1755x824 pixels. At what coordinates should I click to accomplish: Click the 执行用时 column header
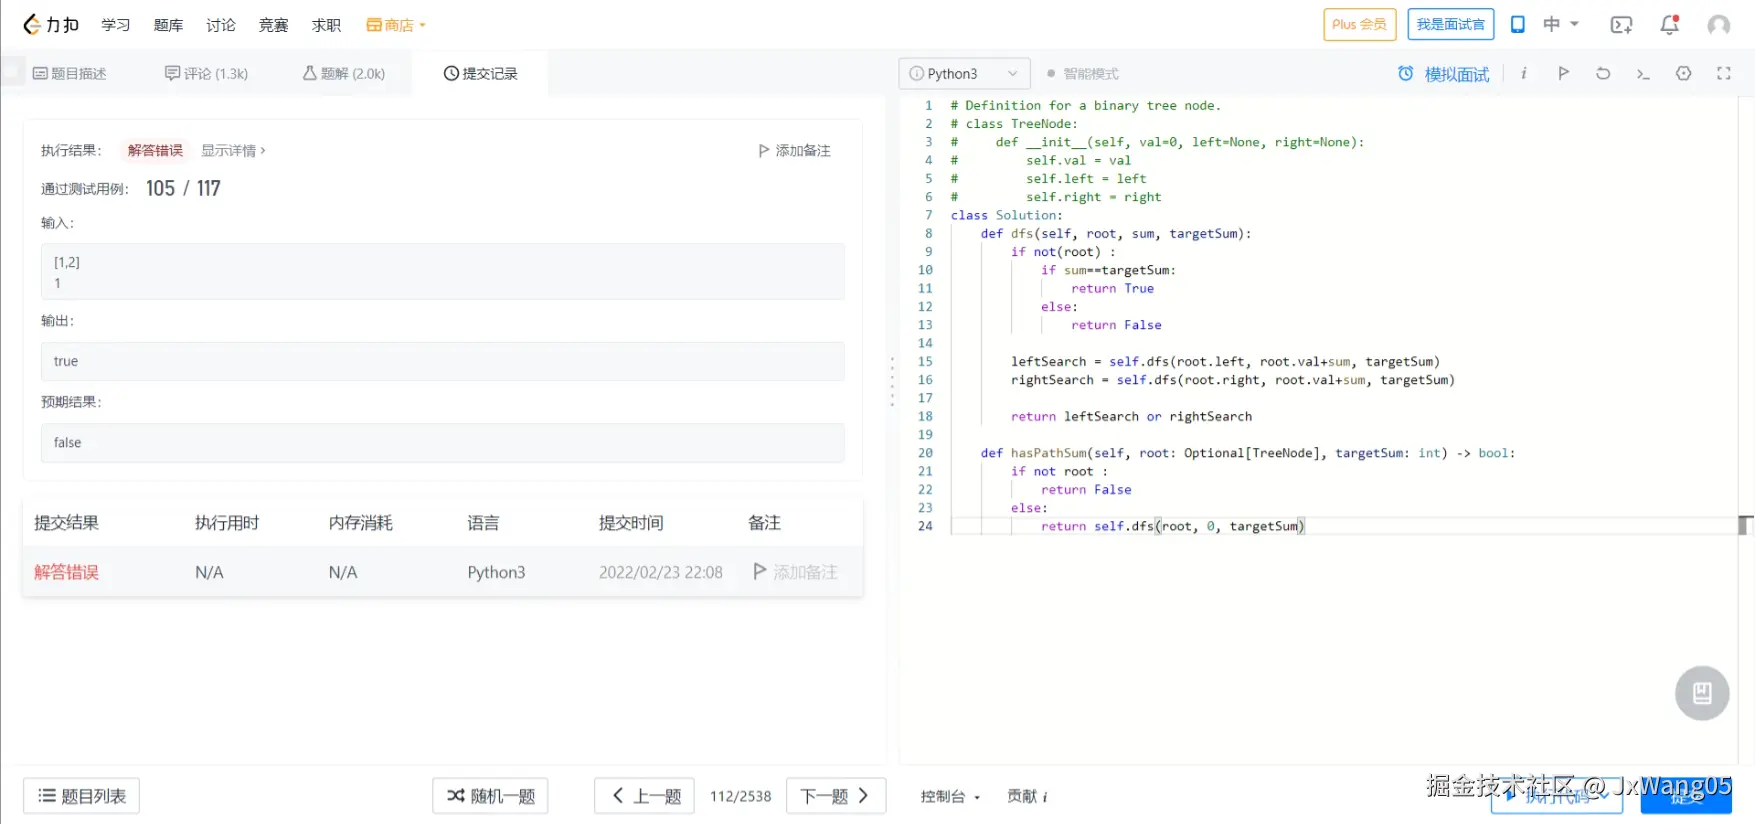227,523
